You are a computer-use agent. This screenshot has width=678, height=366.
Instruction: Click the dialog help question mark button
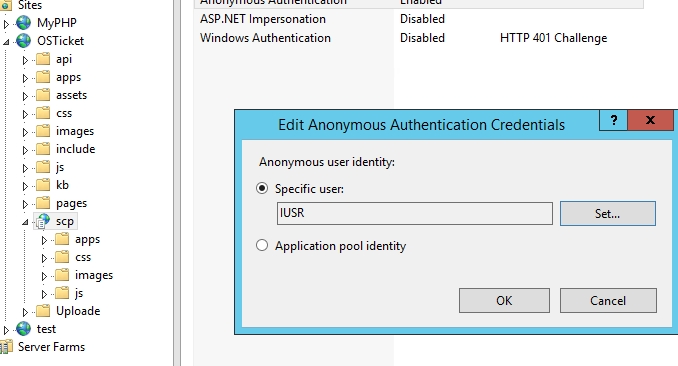click(x=613, y=120)
